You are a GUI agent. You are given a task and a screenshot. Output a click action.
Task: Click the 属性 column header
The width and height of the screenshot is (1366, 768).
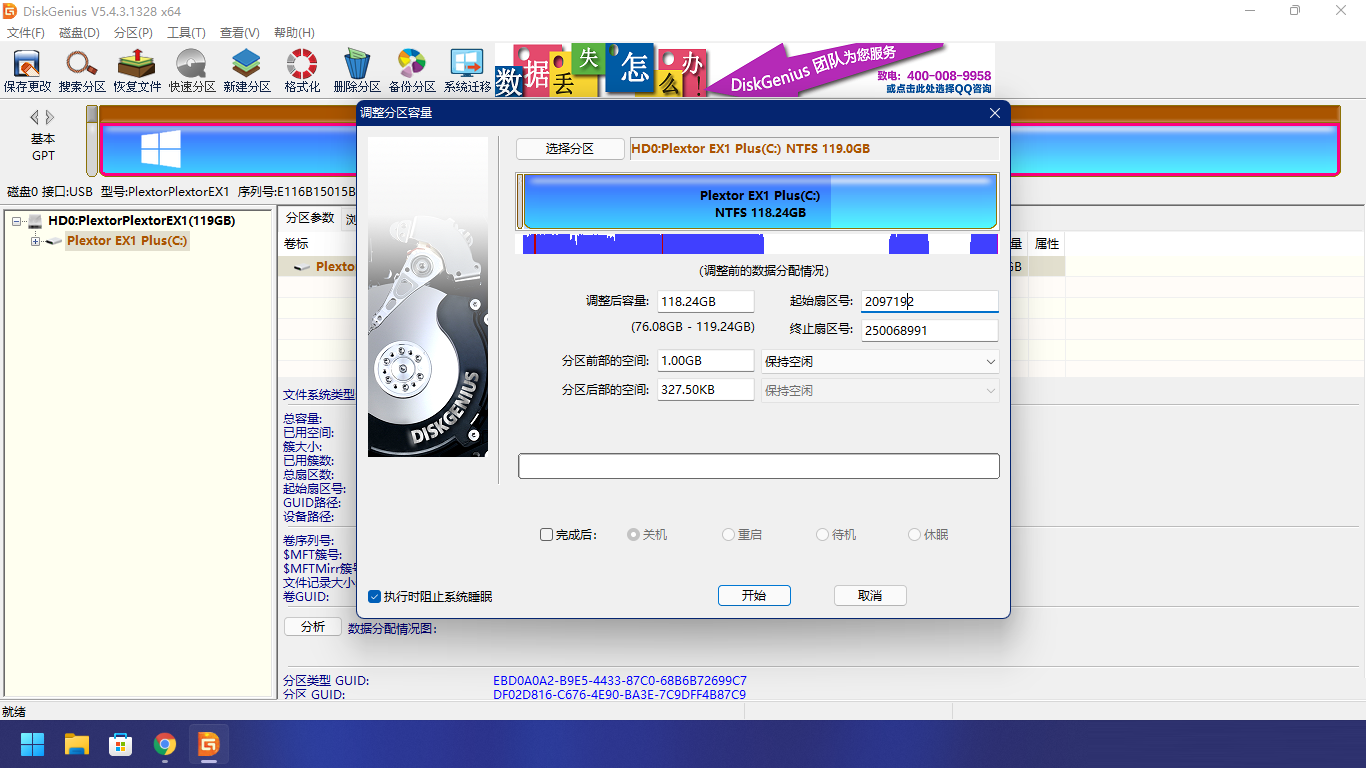tap(1047, 244)
